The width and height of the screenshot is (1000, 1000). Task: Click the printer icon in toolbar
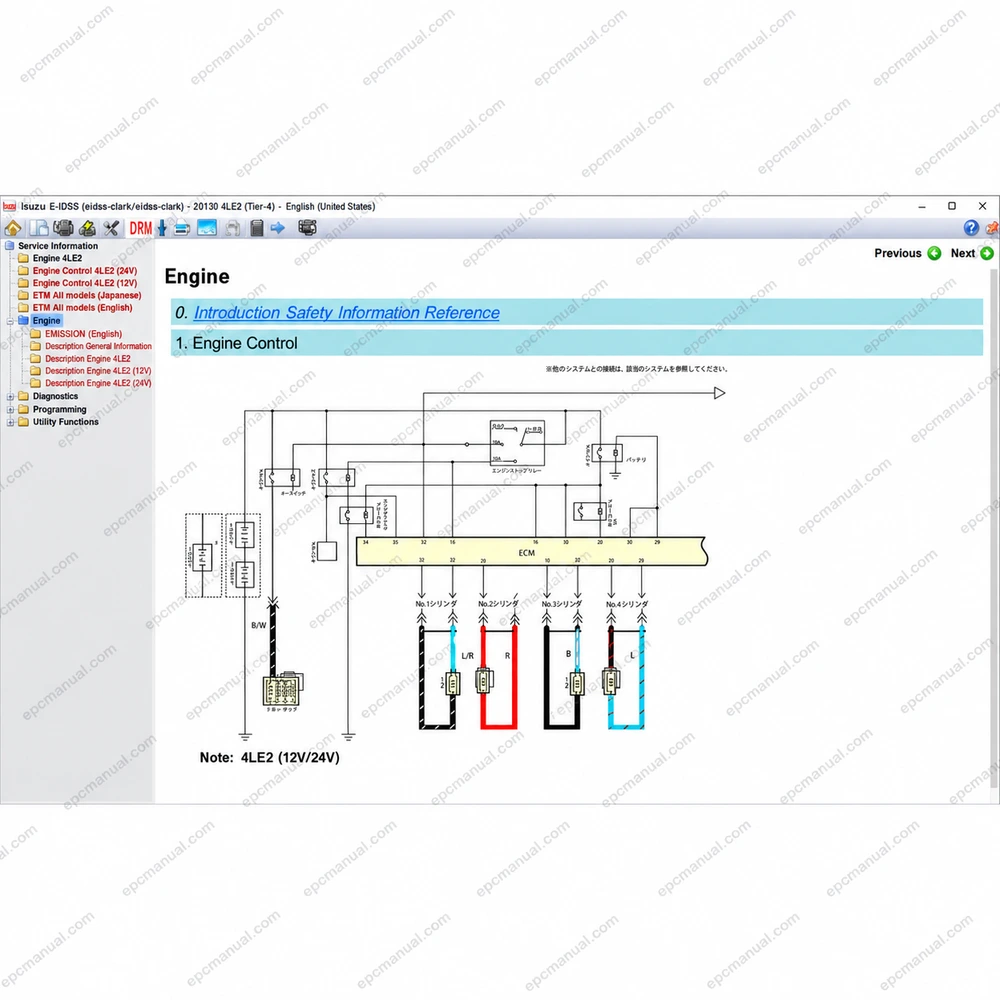click(182, 228)
